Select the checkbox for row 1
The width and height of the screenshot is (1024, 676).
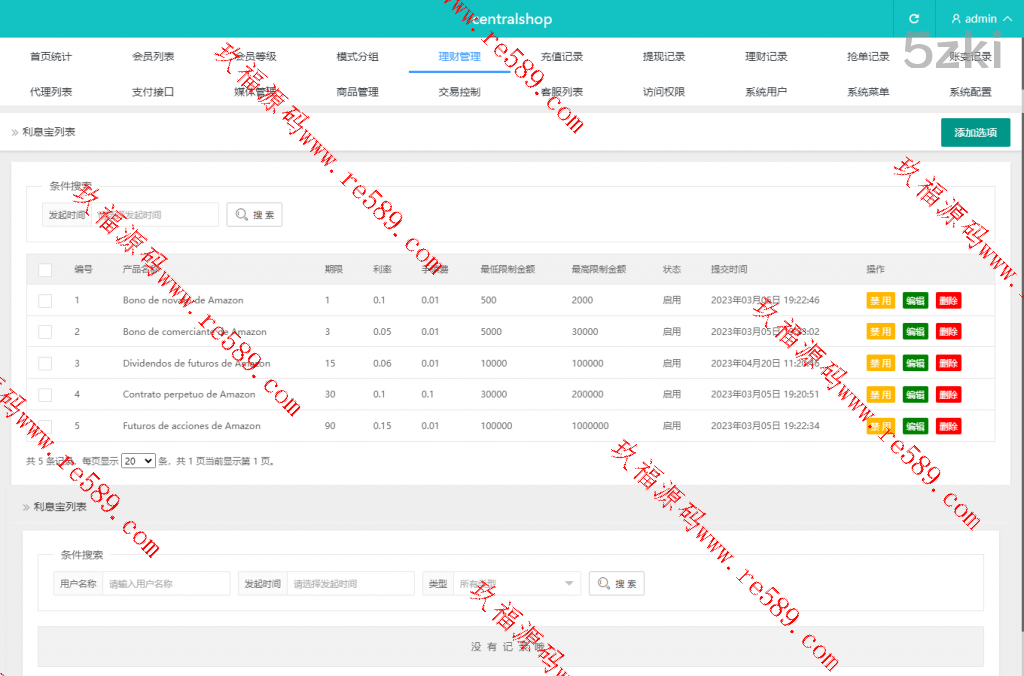[x=45, y=301]
